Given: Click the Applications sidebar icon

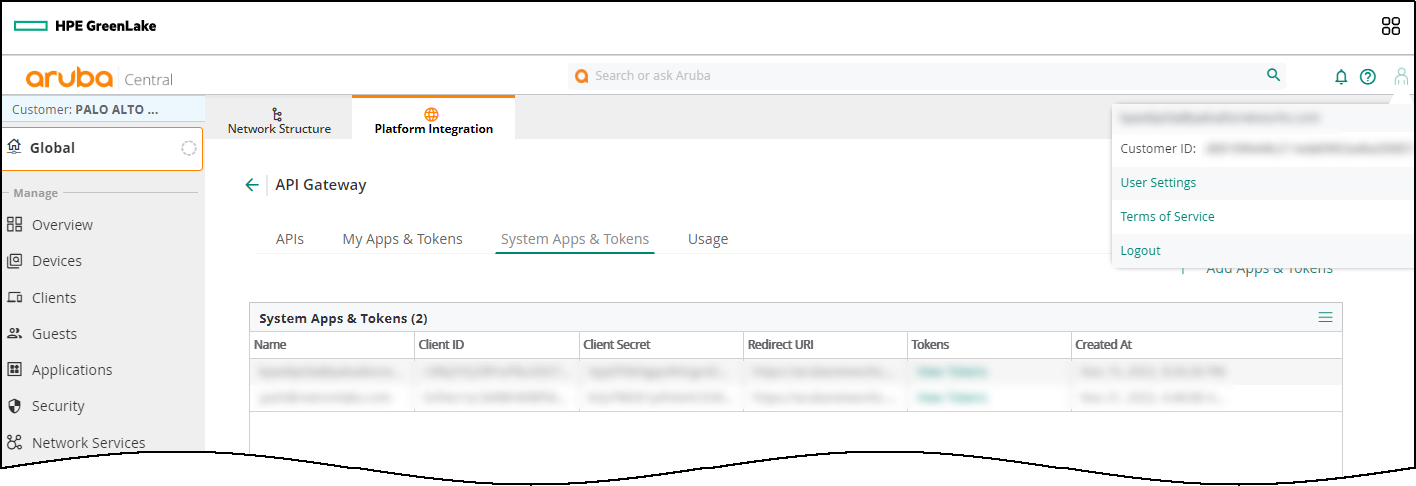Looking at the screenshot, I should pyautogui.click(x=14, y=370).
